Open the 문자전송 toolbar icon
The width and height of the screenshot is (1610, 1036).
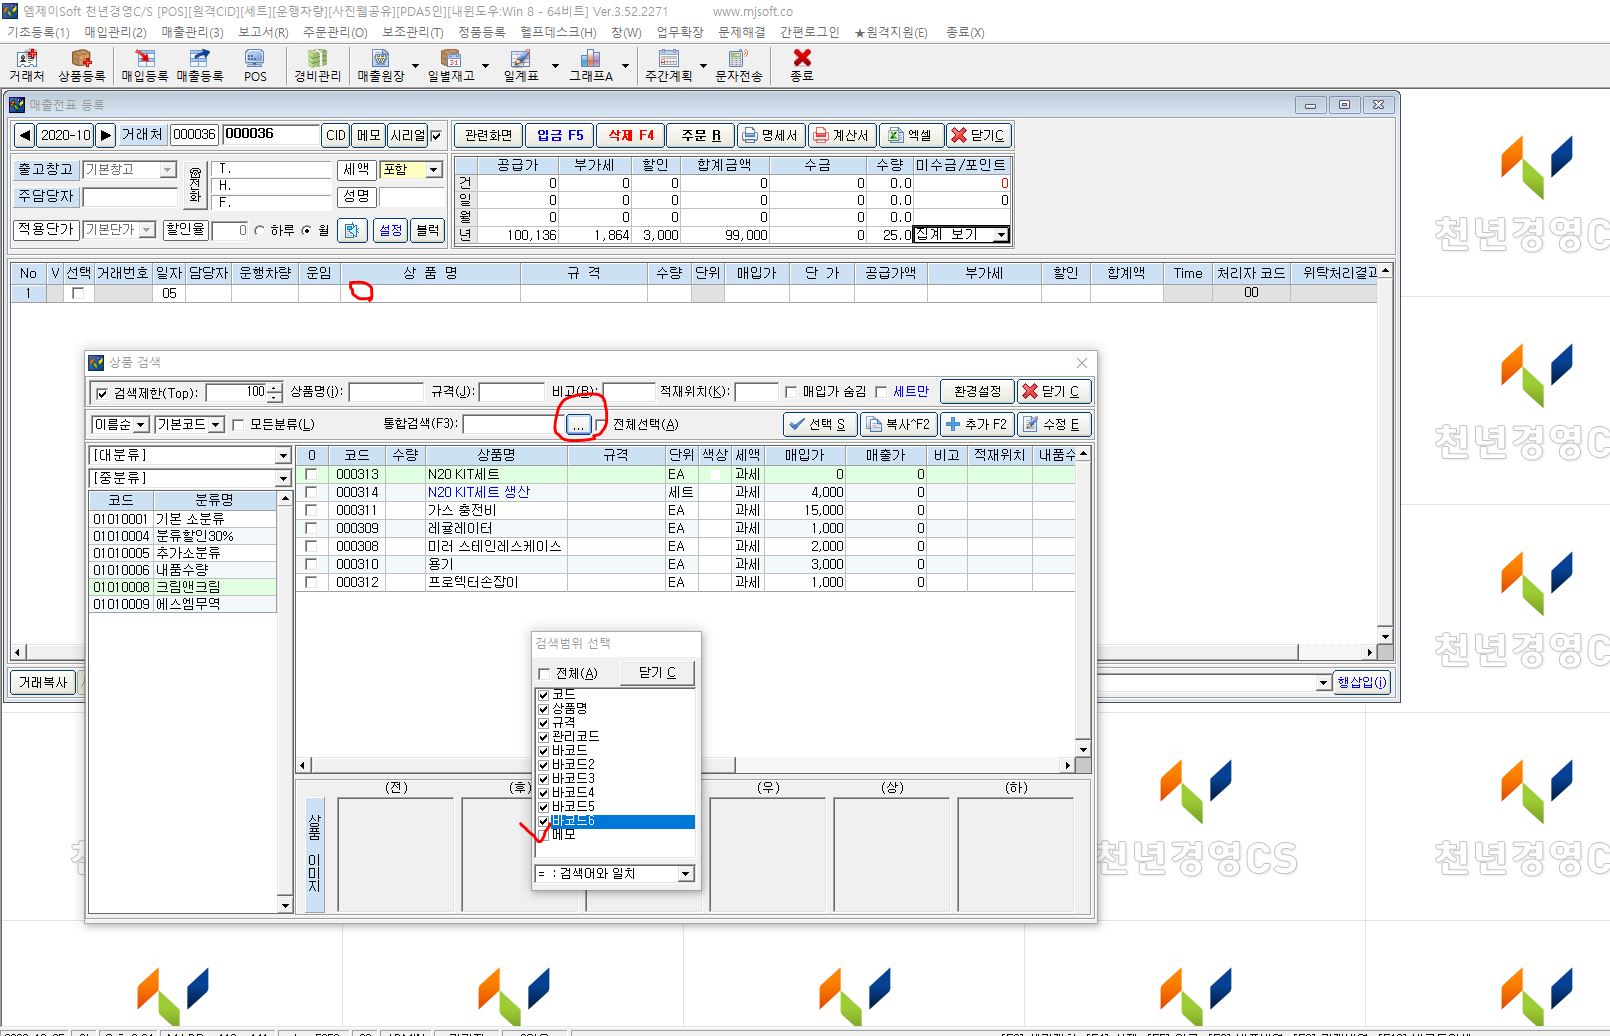tap(739, 66)
